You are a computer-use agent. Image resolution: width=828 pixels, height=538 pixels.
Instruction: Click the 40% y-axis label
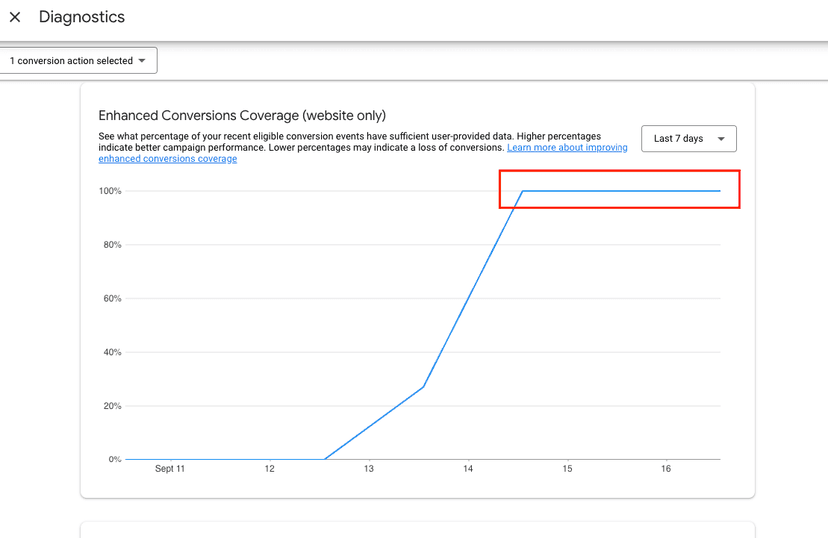pos(112,352)
